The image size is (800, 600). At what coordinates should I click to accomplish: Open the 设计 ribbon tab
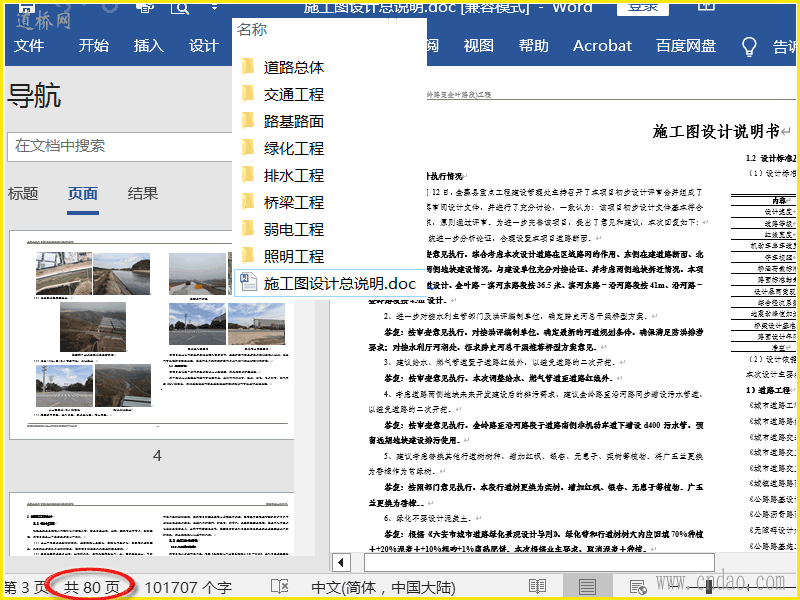[204, 46]
